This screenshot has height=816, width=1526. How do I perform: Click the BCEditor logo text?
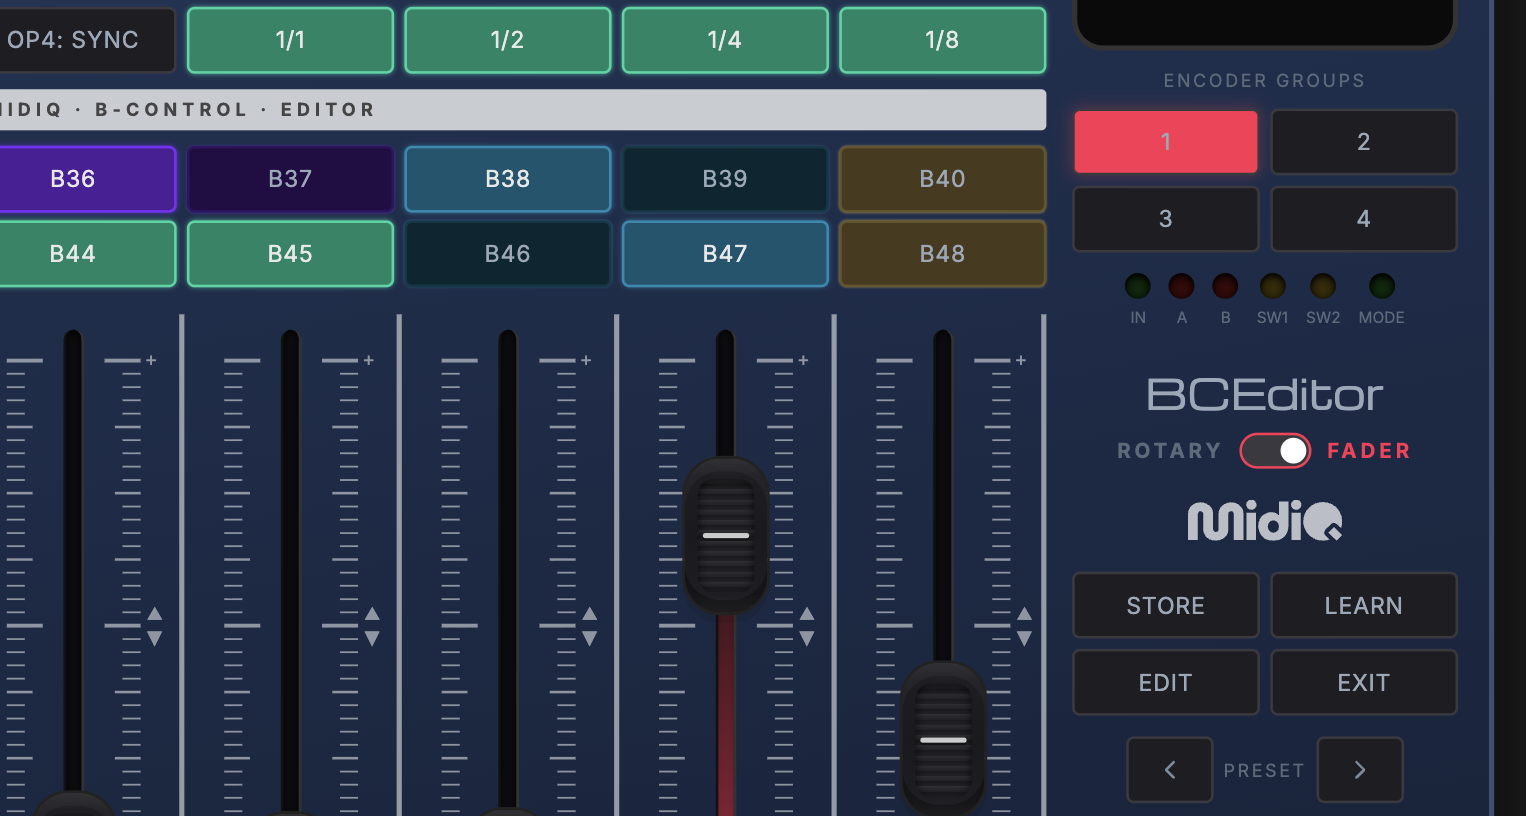pos(1265,395)
